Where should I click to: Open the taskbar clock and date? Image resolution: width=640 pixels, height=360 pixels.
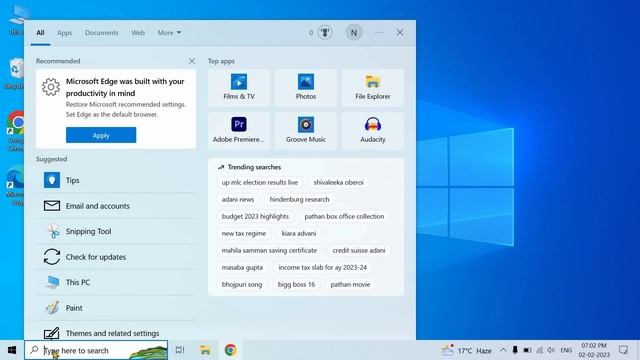tap(594, 350)
